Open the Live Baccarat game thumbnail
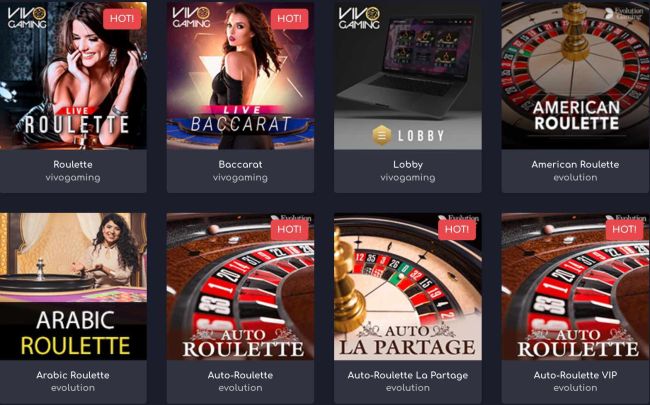Image resolution: width=650 pixels, height=405 pixels. tap(240, 75)
